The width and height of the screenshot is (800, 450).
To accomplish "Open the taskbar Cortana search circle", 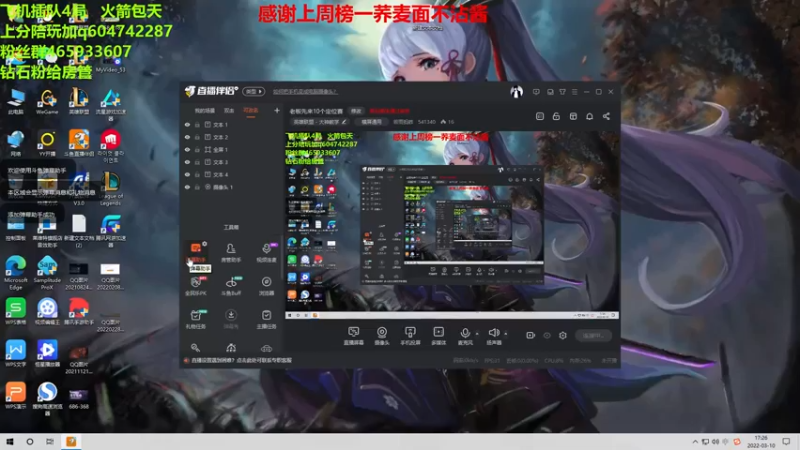I will [30, 442].
